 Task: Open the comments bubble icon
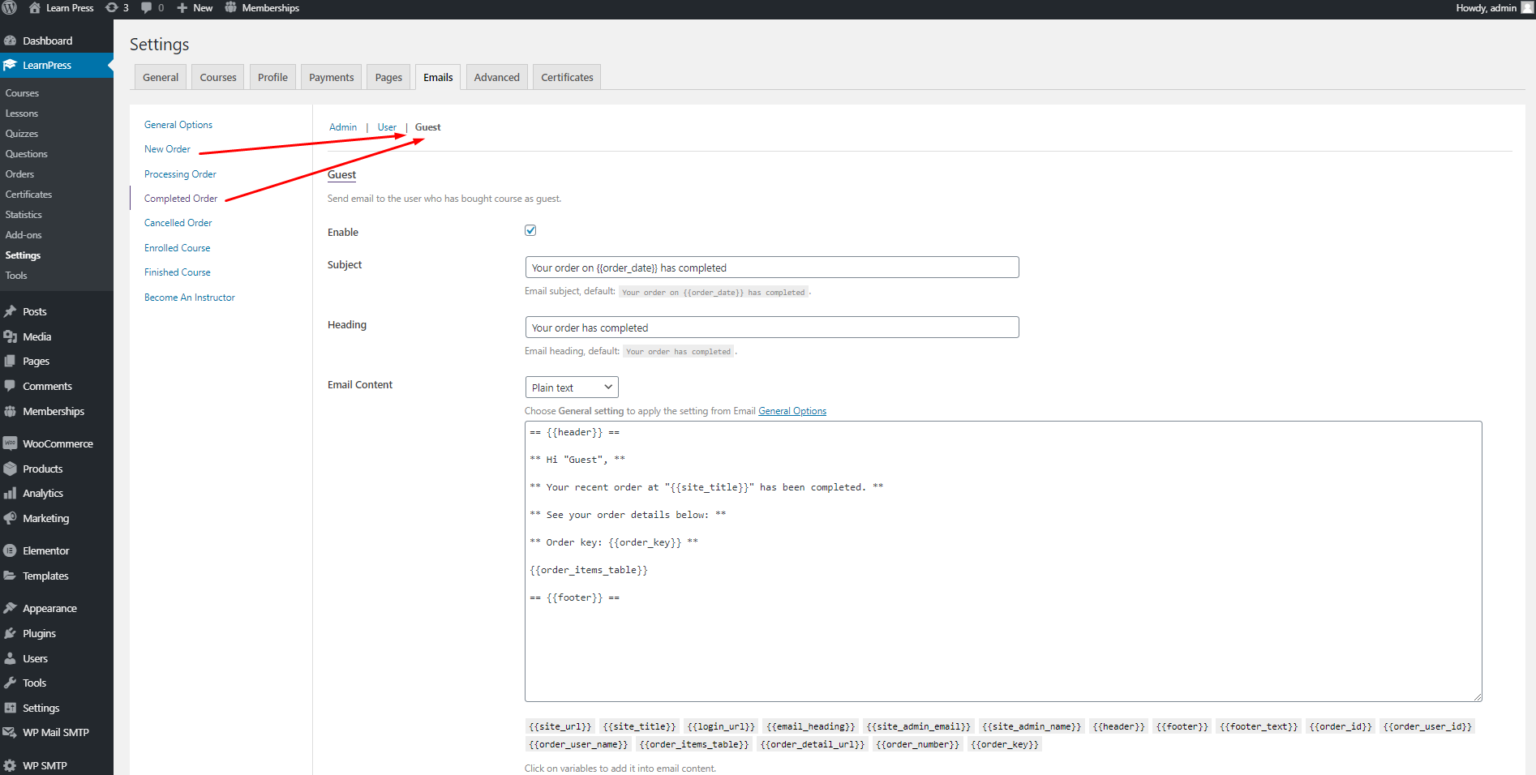tap(148, 8)
